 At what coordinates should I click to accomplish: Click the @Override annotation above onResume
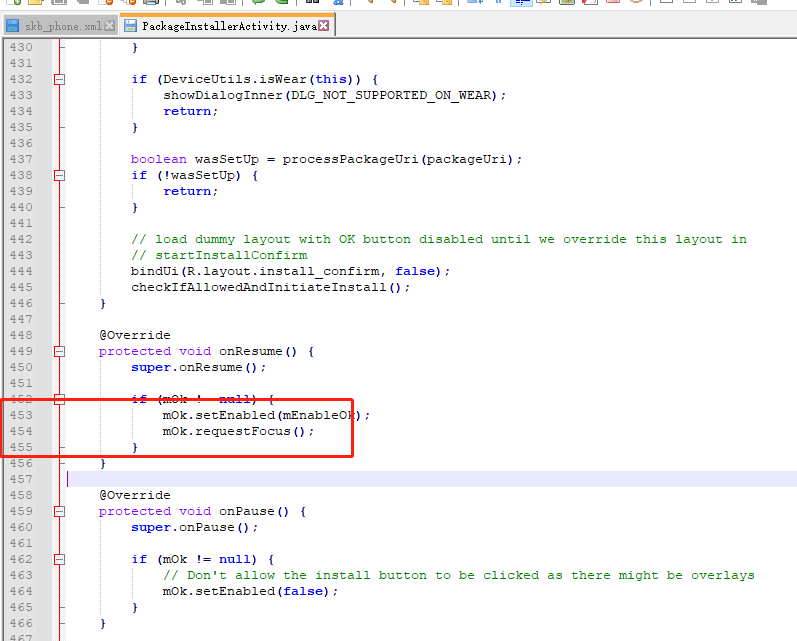tap(135, 335)
